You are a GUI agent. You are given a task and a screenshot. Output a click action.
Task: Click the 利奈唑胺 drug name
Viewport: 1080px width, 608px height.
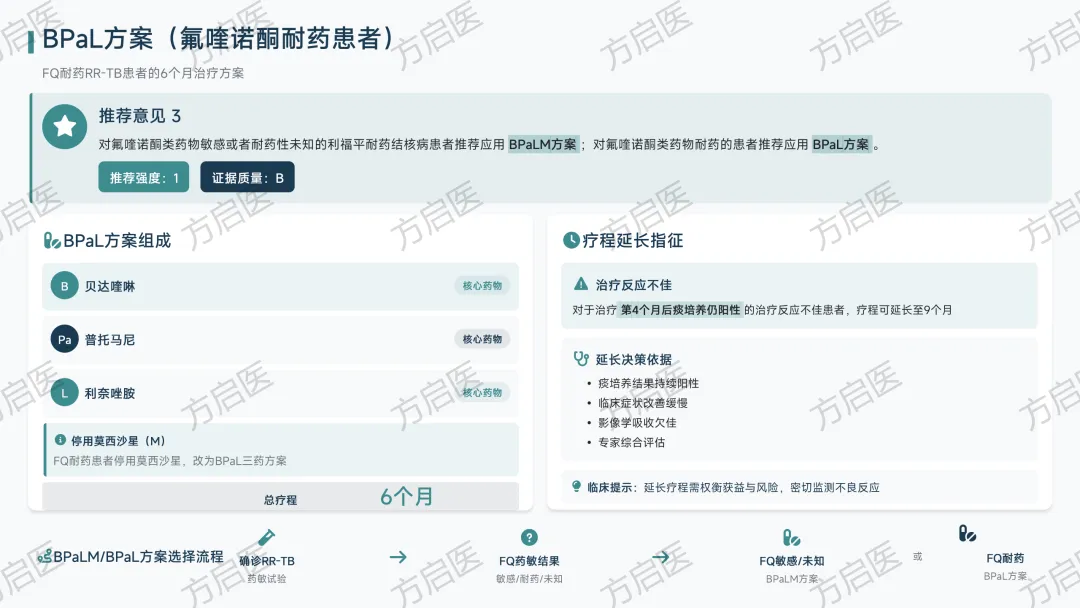110,393
